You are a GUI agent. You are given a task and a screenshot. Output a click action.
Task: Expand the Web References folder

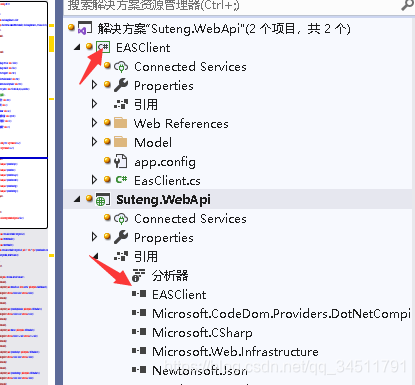[95, 123]
